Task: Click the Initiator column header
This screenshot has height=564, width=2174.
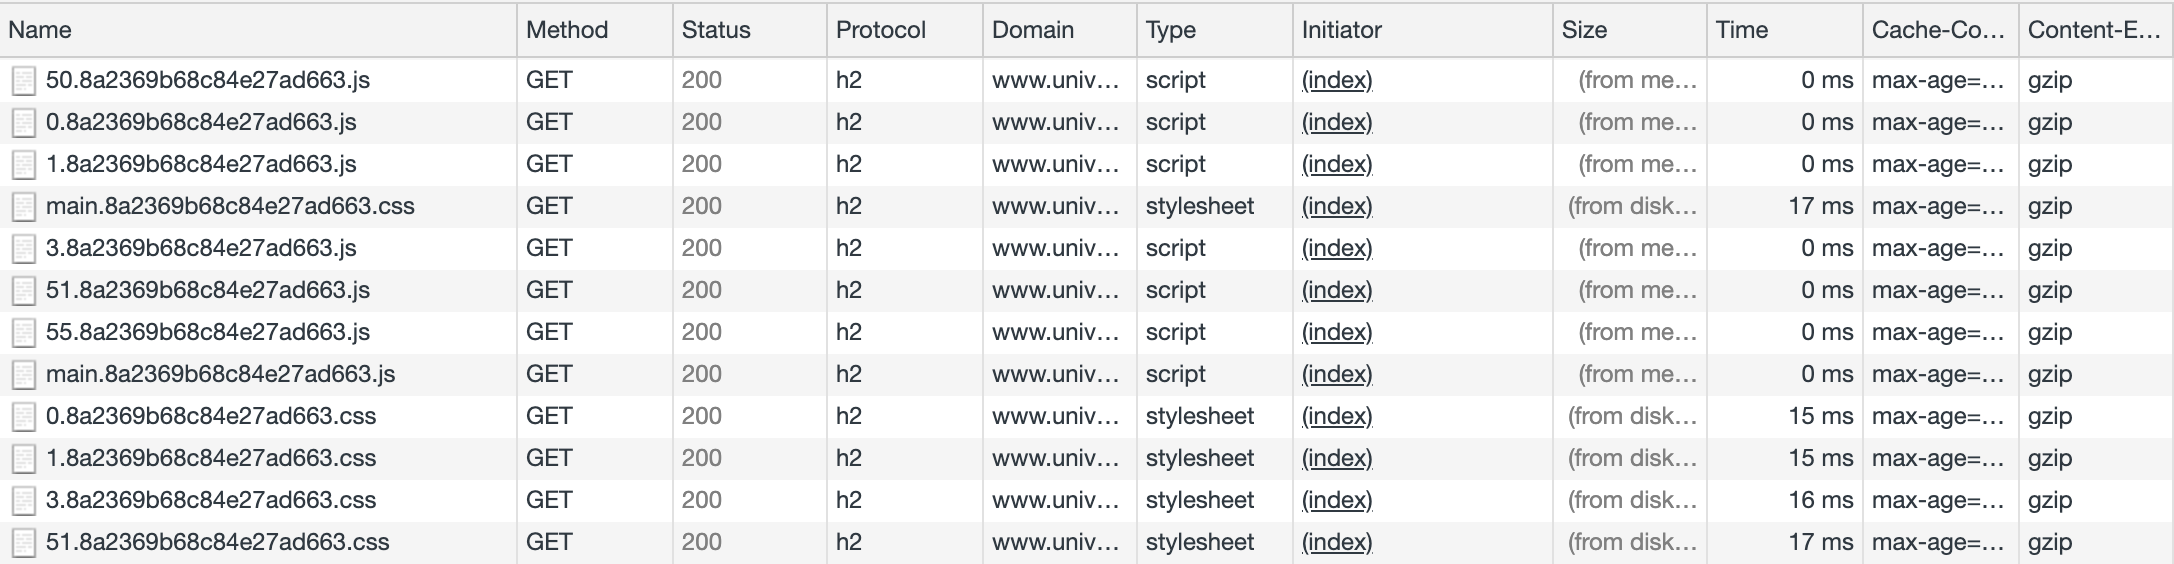Action: coord(1341,30)
